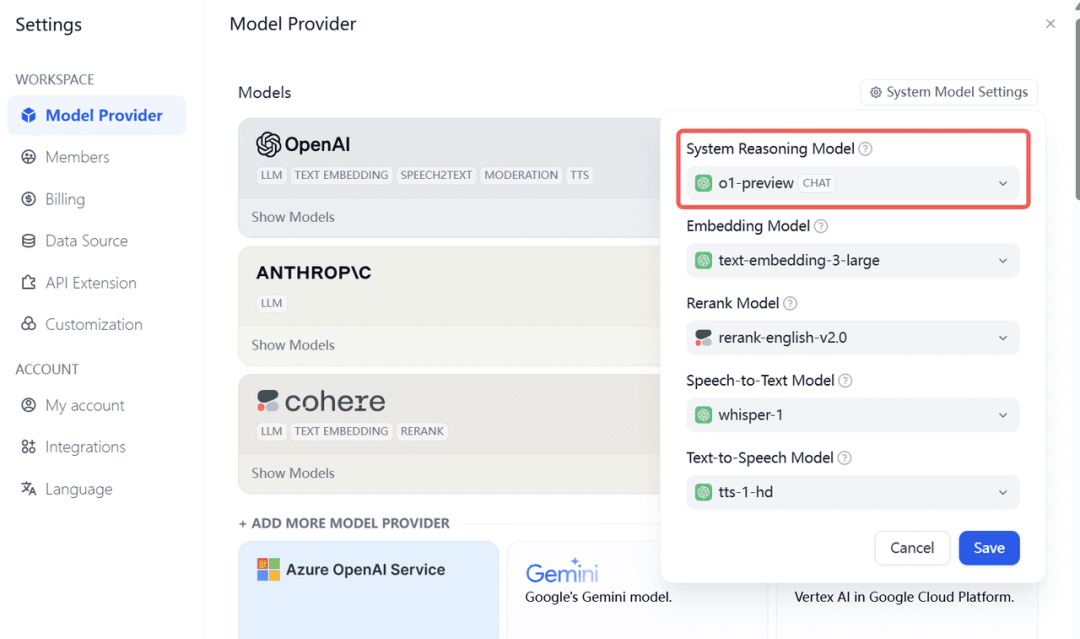Image resolution: width=1080 pixels, height=639 pixels.
Task: Click the Anthropic logo text
Action: tap(313, 273)
